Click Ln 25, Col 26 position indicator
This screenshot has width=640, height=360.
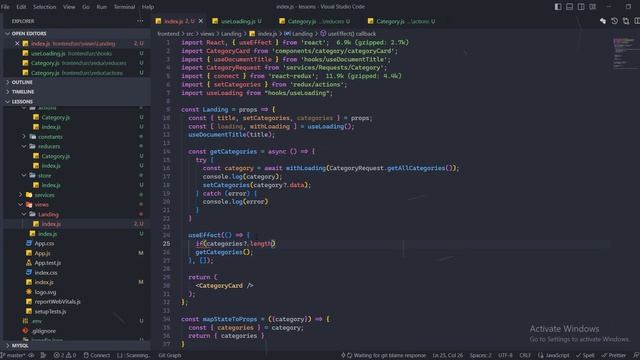[448, 356]
